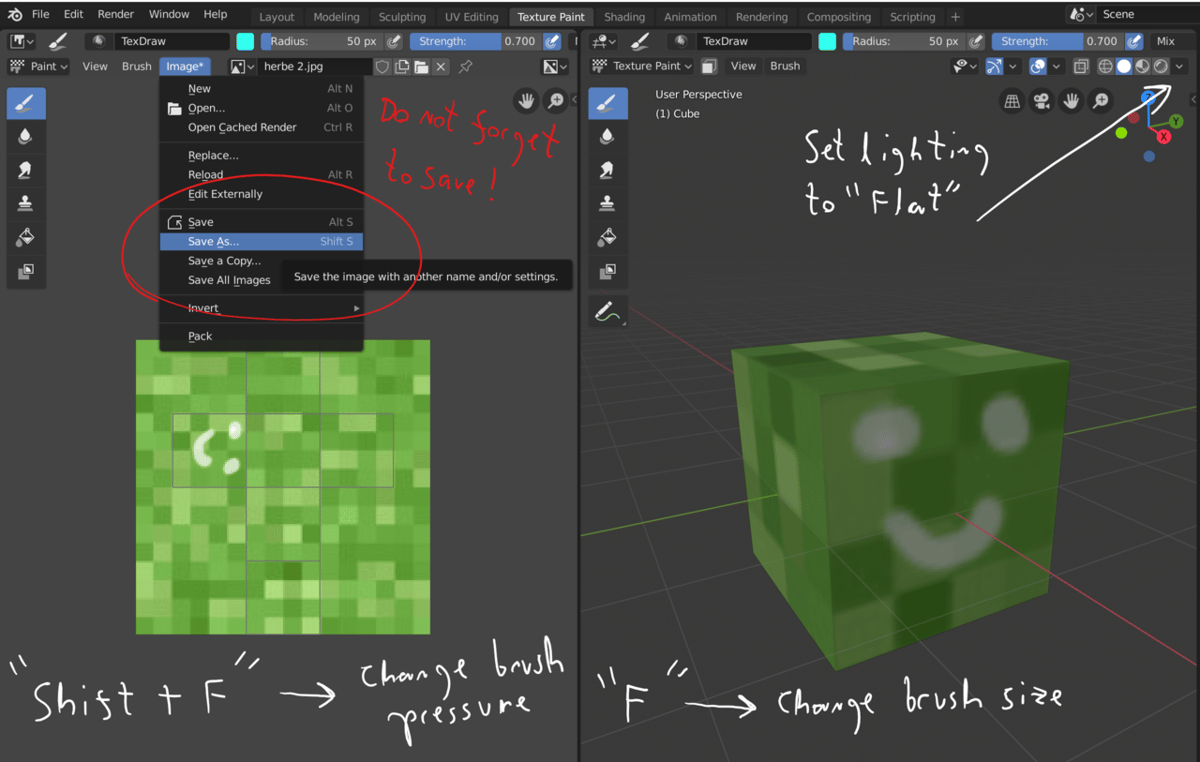This screenshot has width=1200, height=762.
Task: Adjust the Strength slider in 3D viewport header
Action: coord(1057,42)
